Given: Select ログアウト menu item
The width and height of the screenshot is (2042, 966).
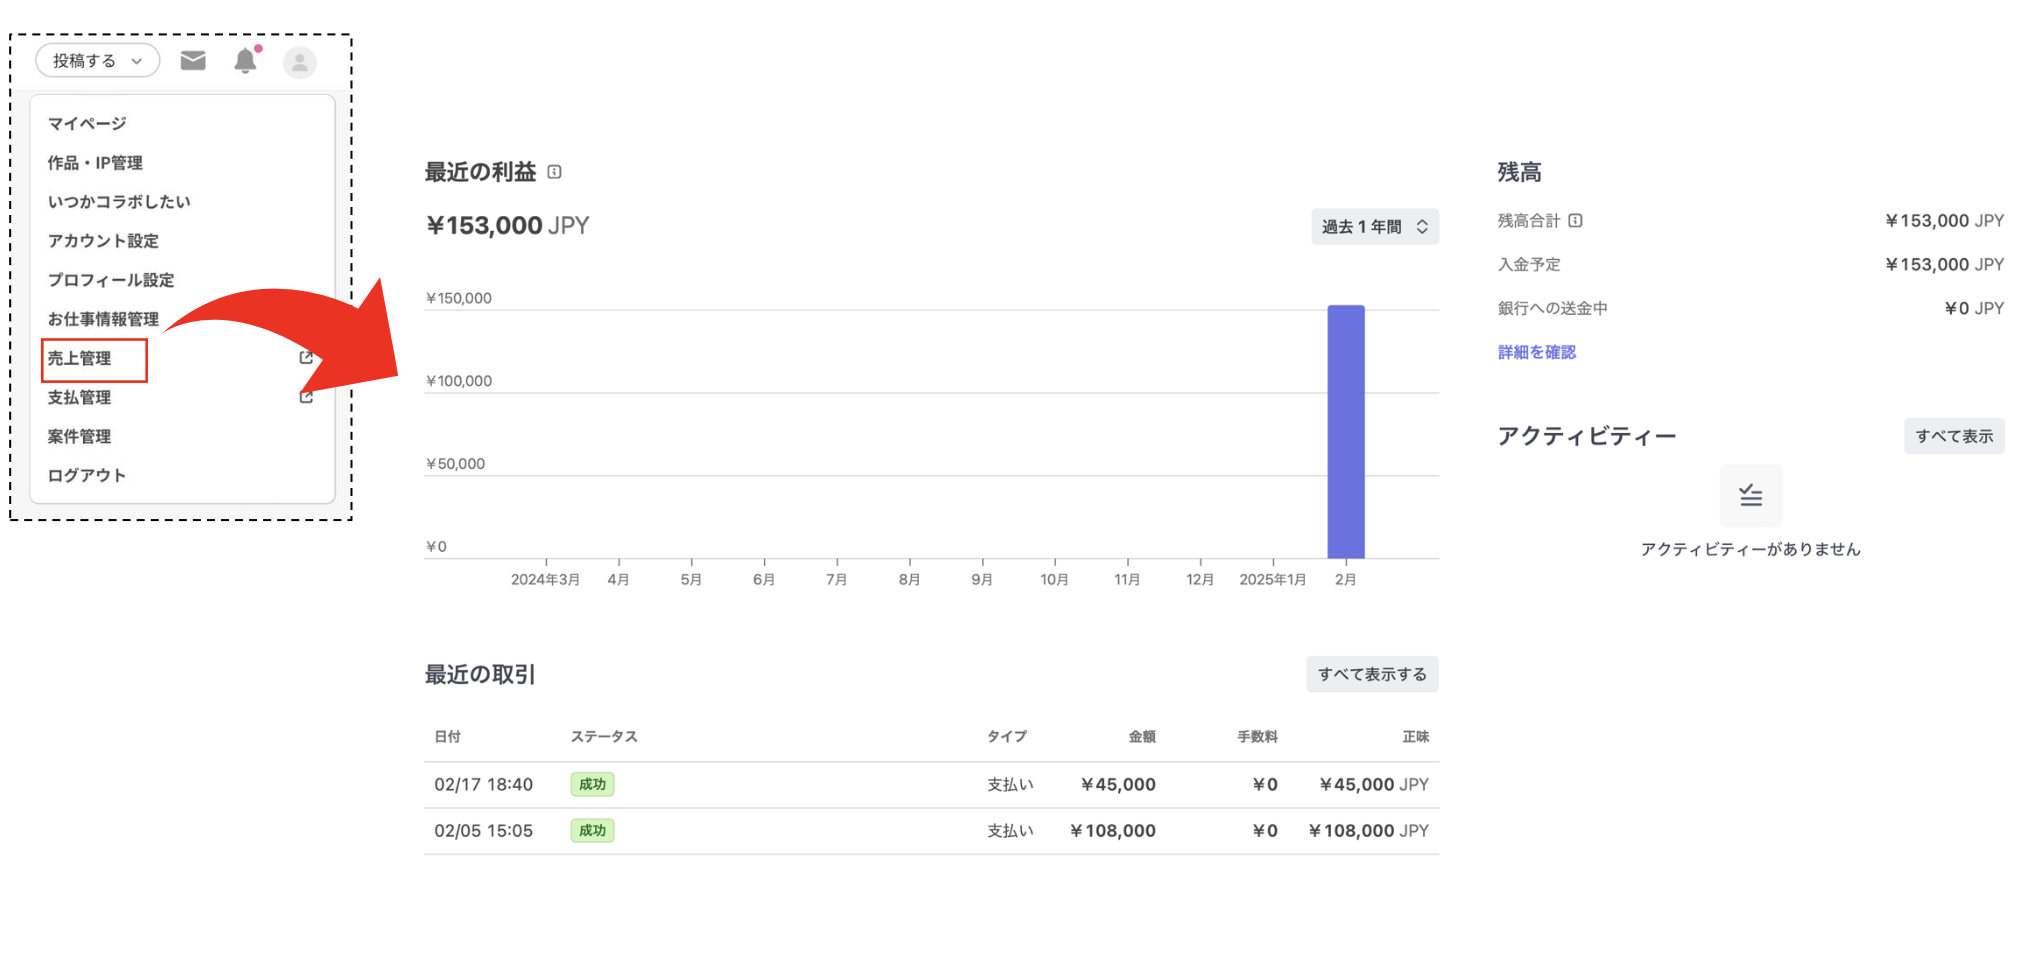Looking at the screenshot, I should pyautogui.click(x=87, y=475).
